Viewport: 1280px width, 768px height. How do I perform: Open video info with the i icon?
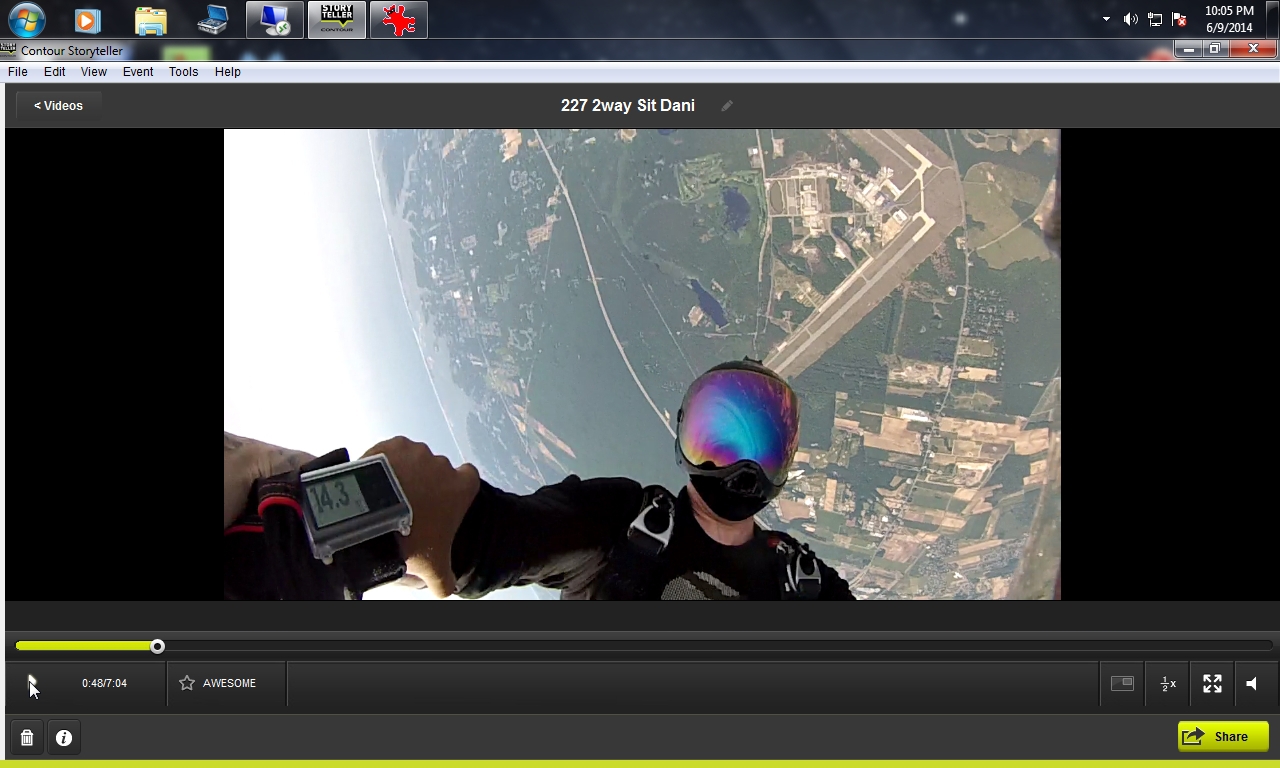tap(64, 738)
